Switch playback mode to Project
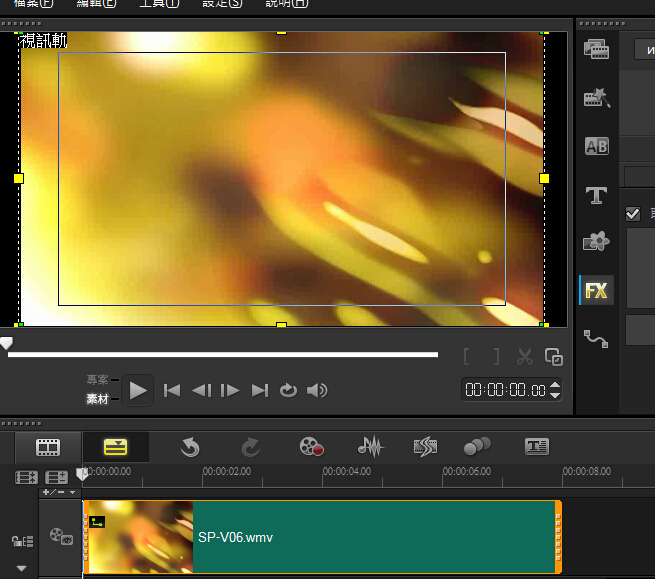The image size is (655, 579). 98,380
